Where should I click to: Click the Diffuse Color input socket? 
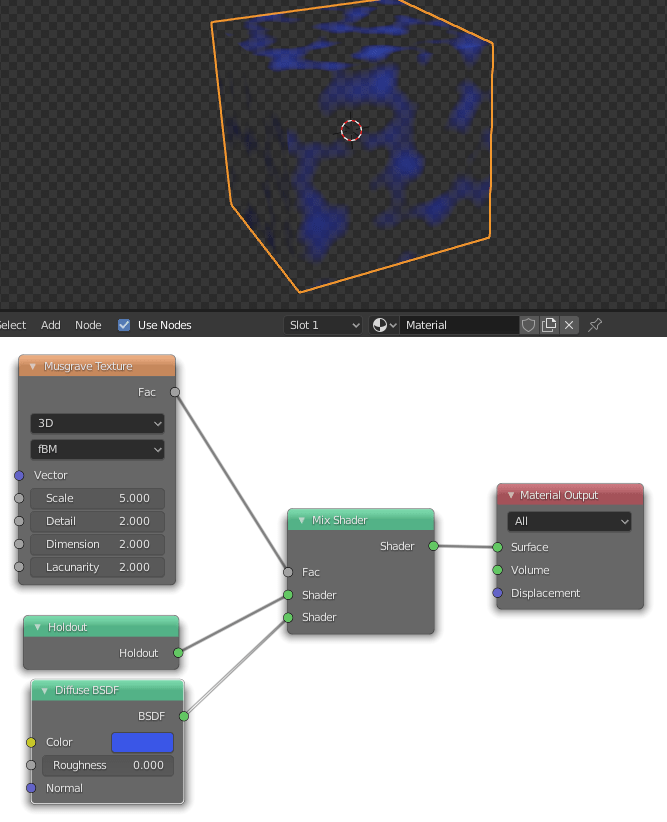coord(31,742)
